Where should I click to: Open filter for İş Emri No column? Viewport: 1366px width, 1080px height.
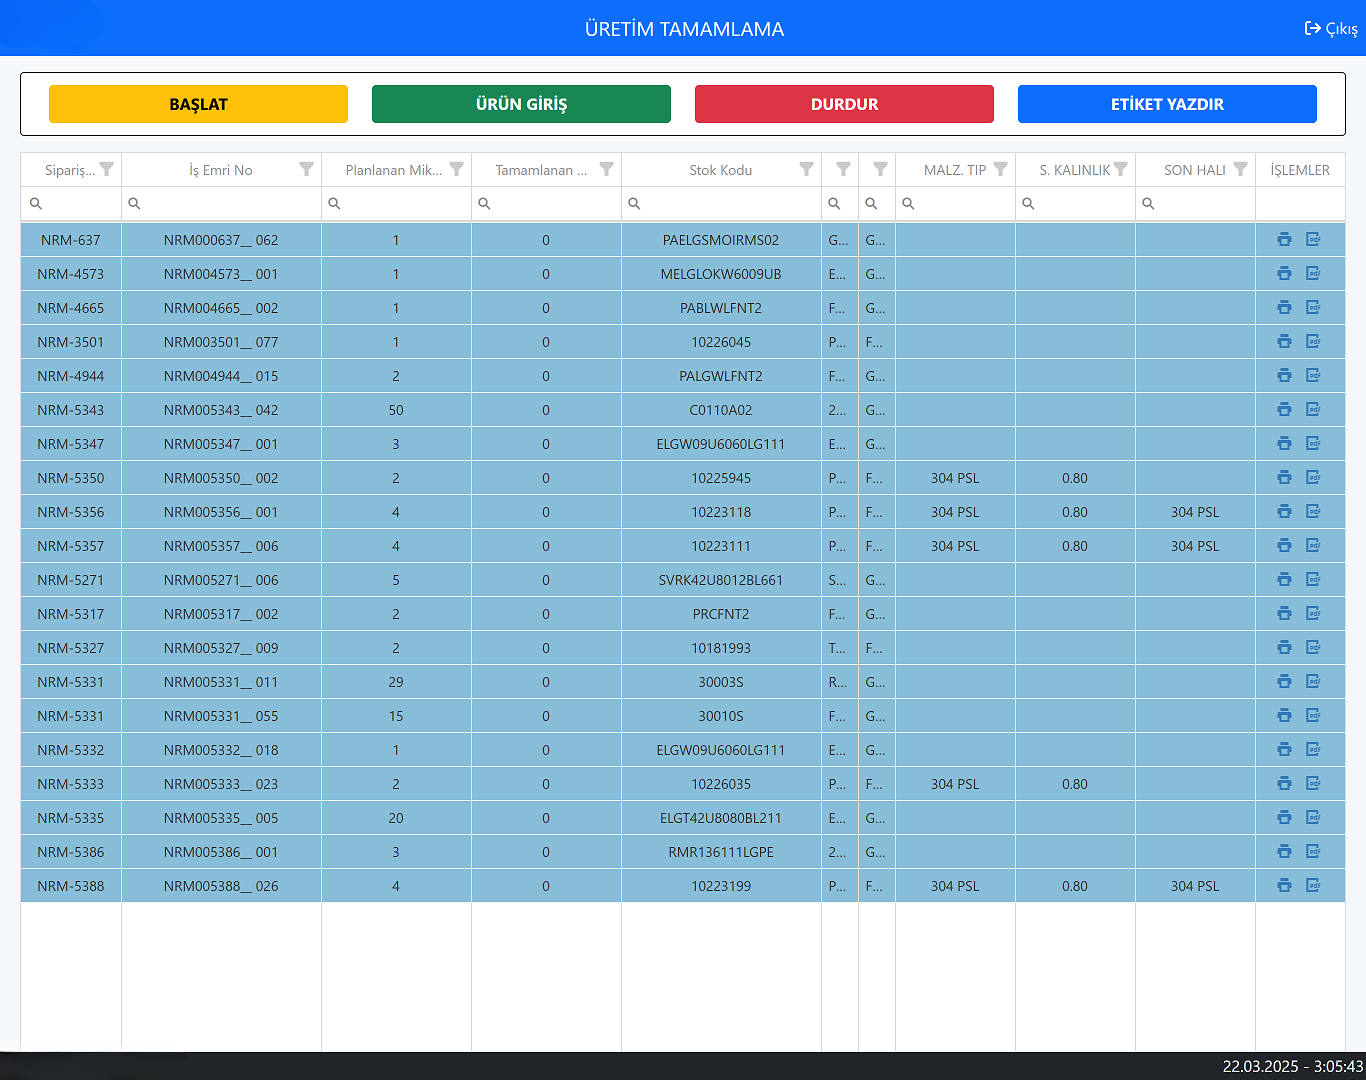tap(306, 169)
